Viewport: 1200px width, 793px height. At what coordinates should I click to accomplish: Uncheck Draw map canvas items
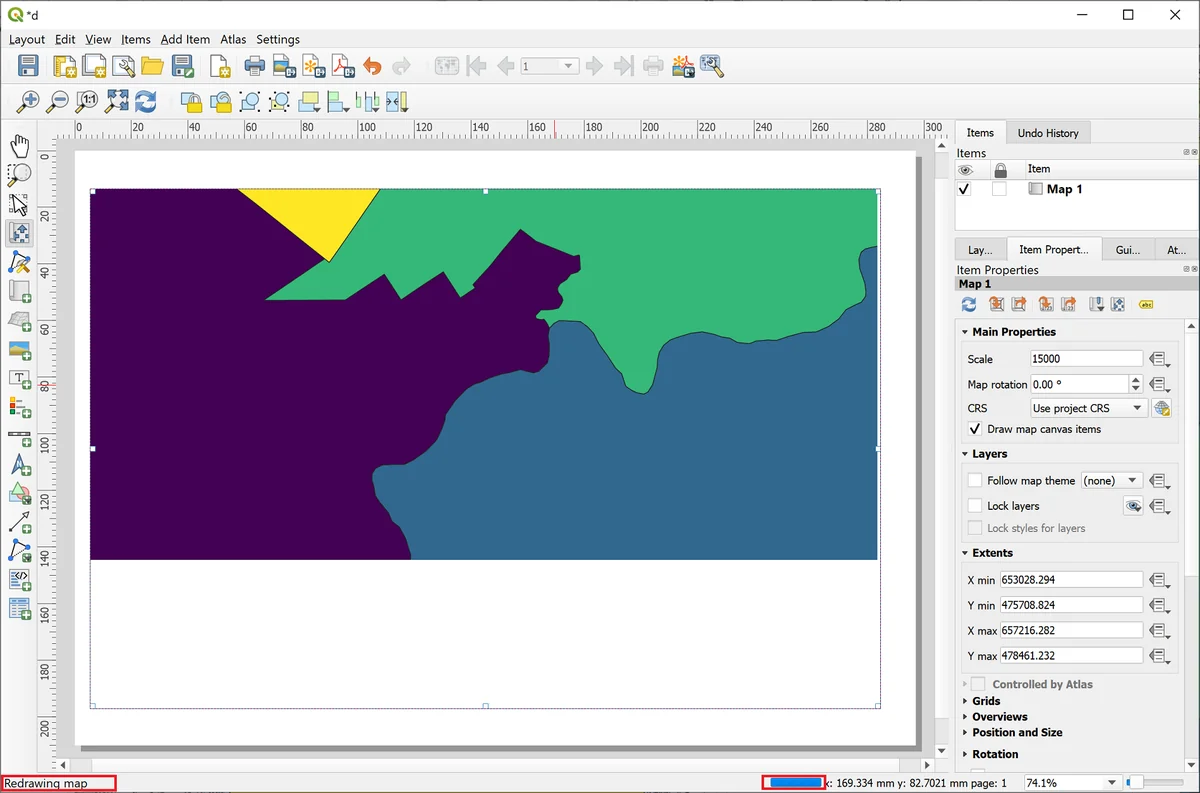[x=975, y=429]
